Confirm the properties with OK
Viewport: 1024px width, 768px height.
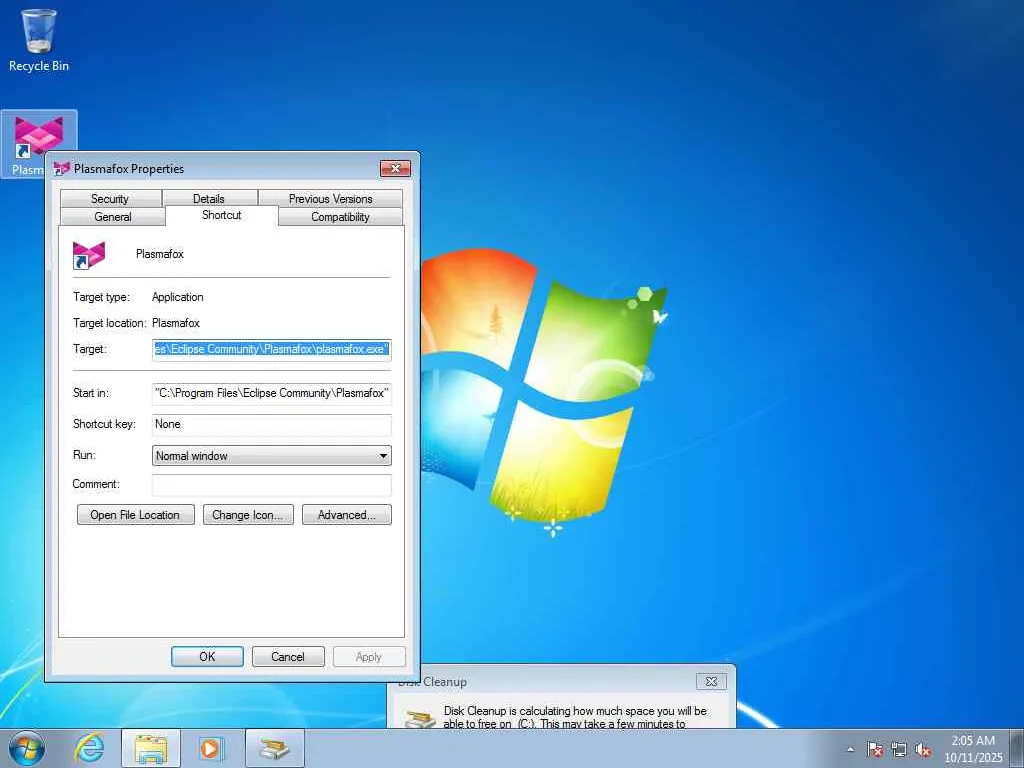pyautogui.click(x=207, y=656)
